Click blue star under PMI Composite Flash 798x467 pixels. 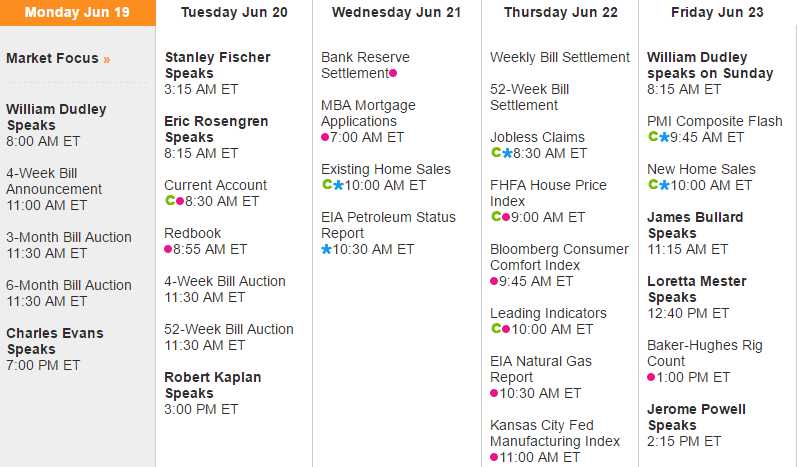coord(664,137)
